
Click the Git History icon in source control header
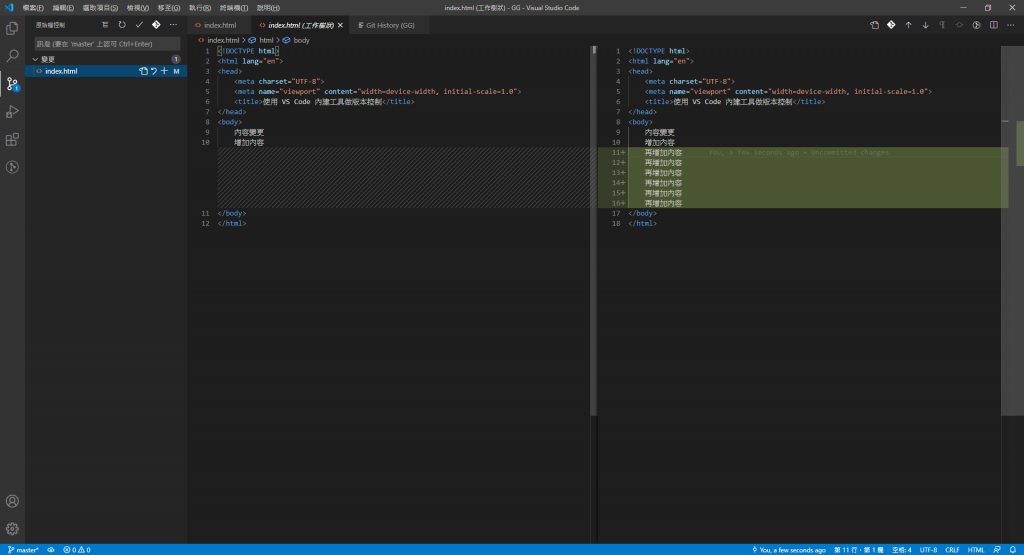(x=156, y=25)
